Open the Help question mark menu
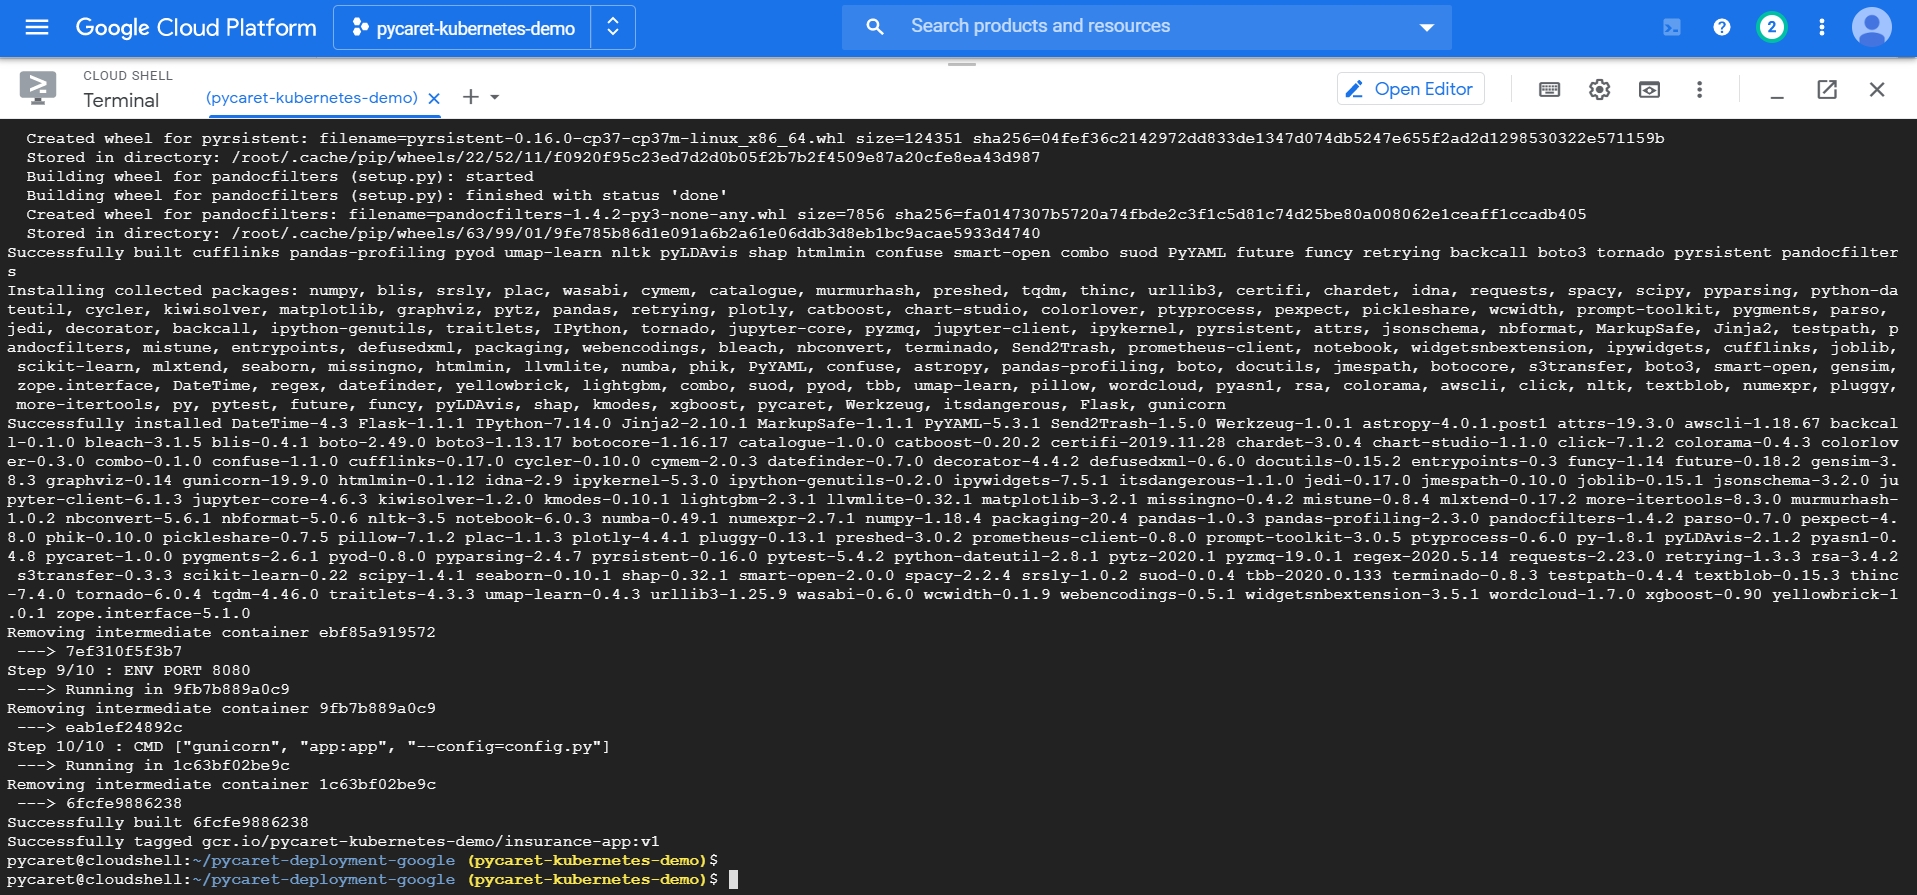 click(x=1721, y=27)
